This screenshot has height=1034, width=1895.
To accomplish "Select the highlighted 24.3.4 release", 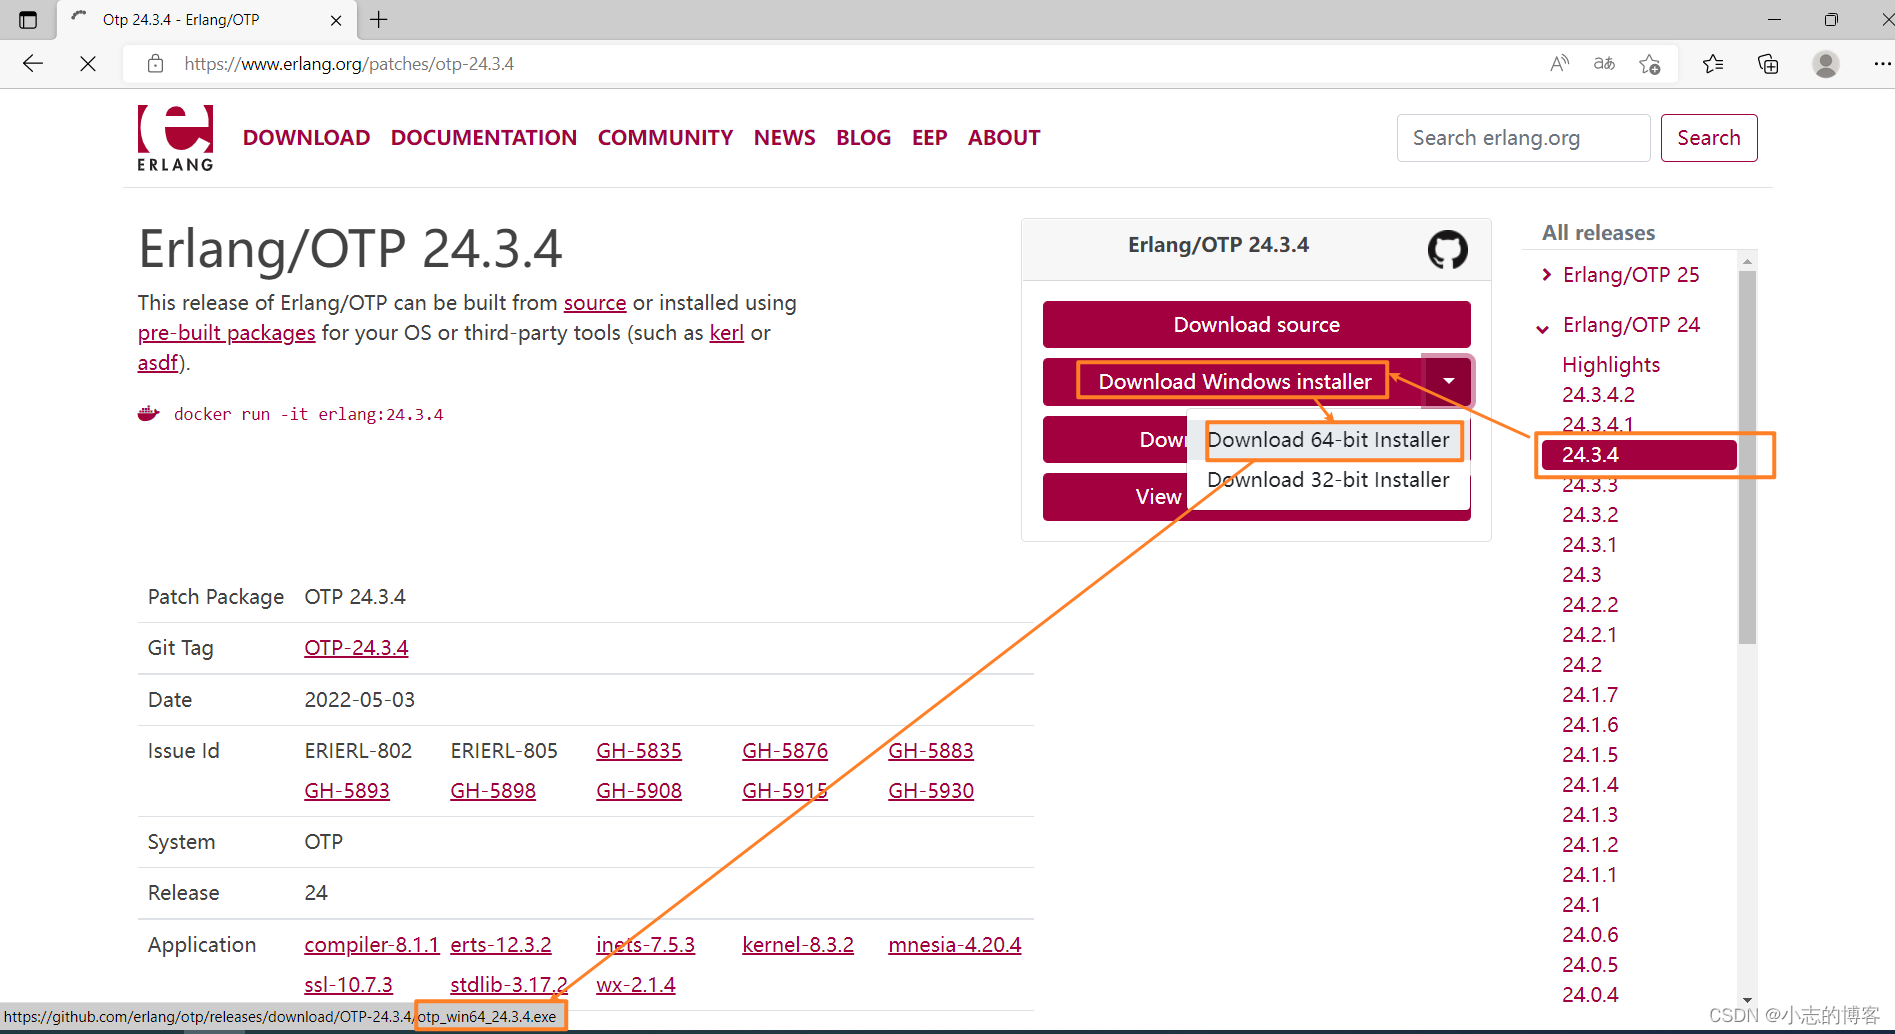I will pyautogui.click(x=1639, y=455).
